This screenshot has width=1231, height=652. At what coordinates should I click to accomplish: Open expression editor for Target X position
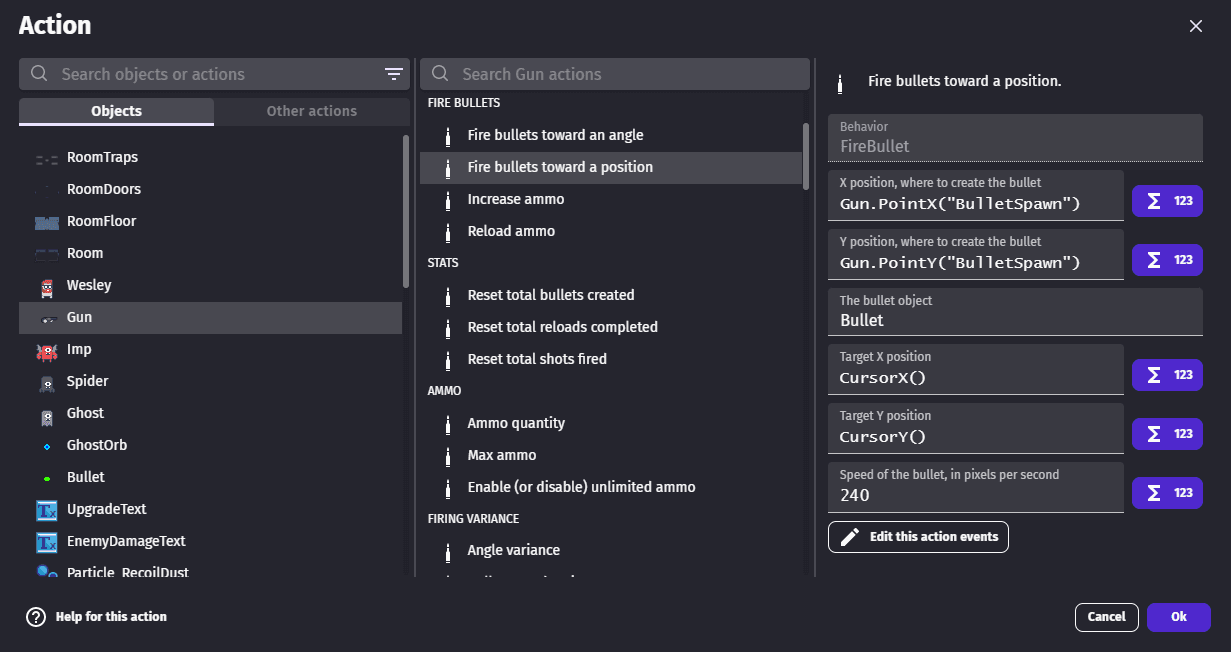(1167, 375)
